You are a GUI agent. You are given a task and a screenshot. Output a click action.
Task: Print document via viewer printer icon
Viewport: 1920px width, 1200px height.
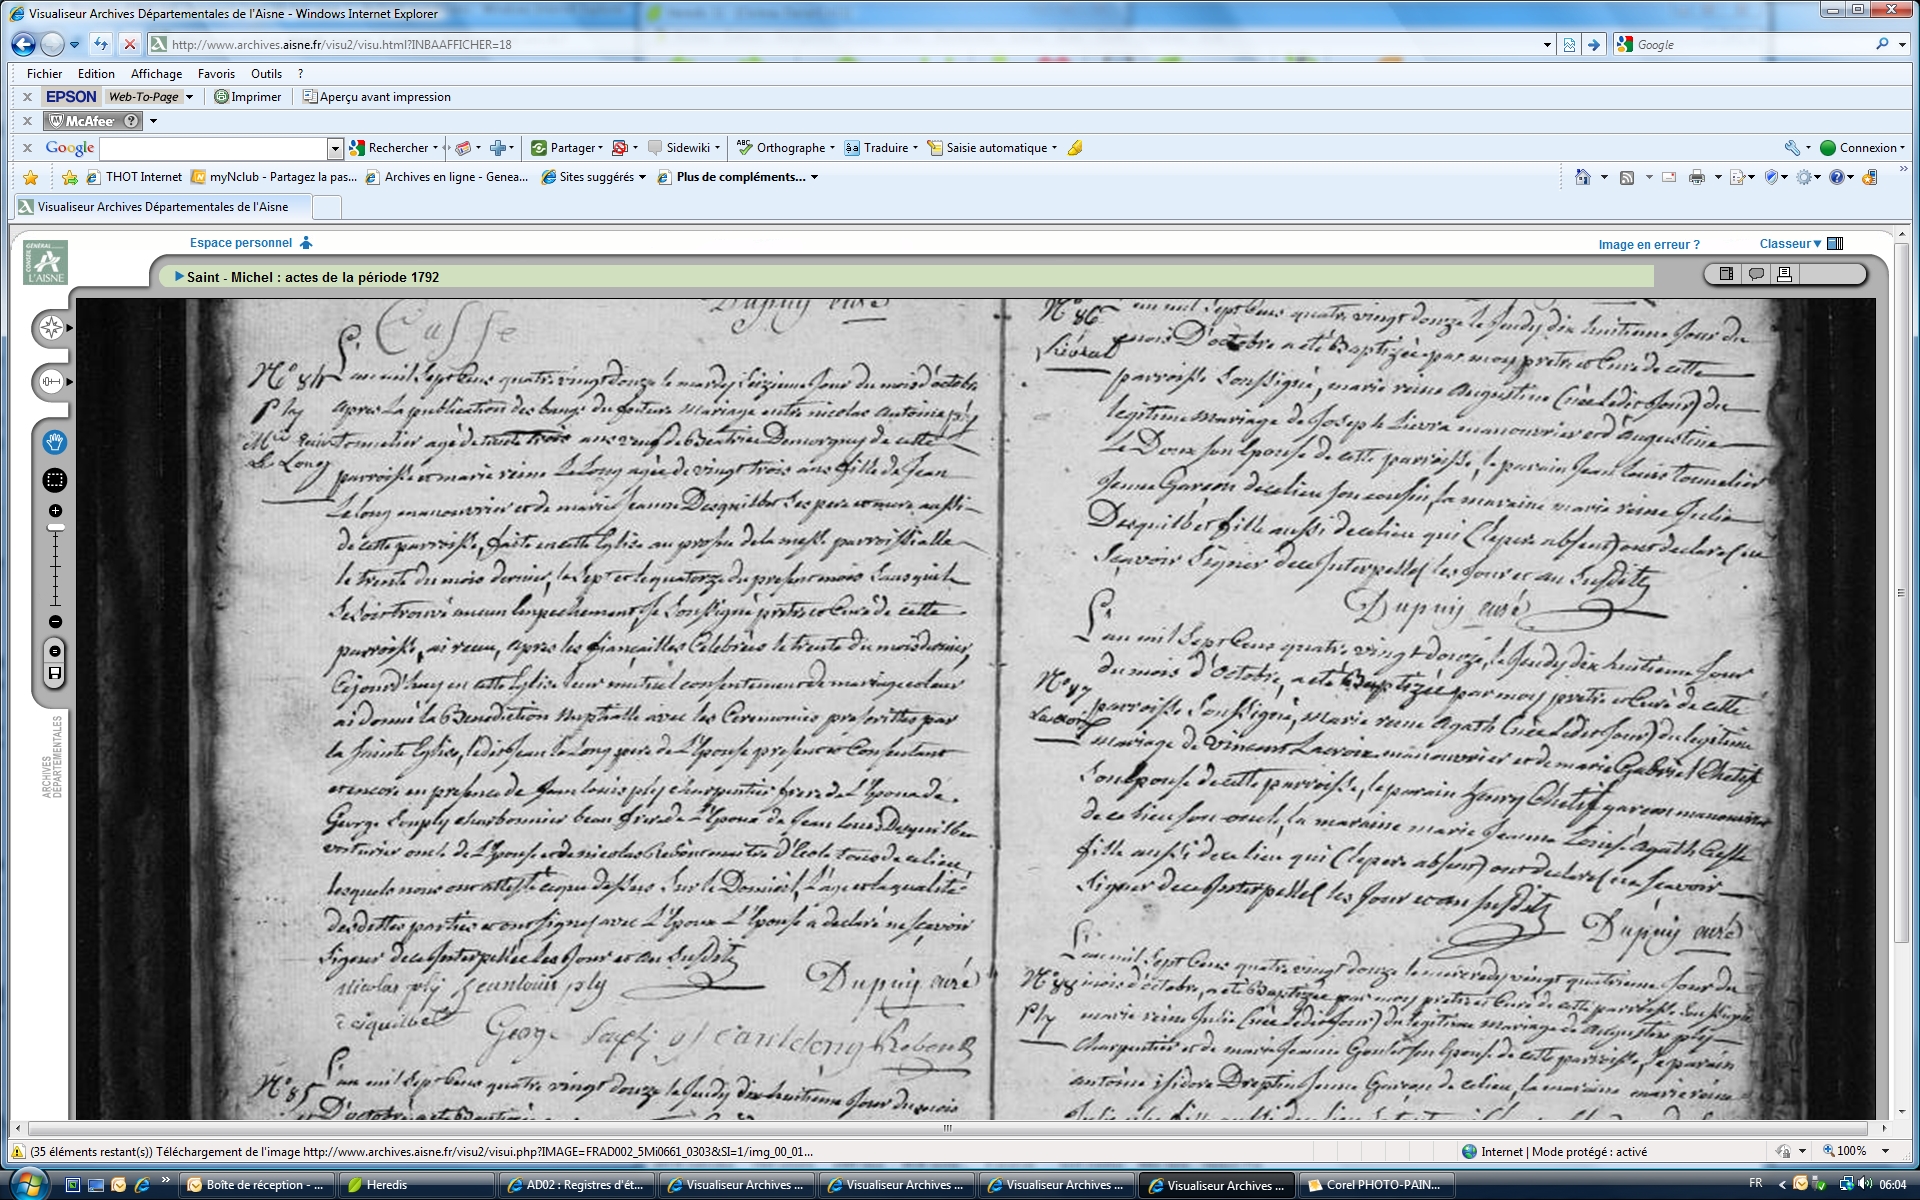(x=1784, y=274)
